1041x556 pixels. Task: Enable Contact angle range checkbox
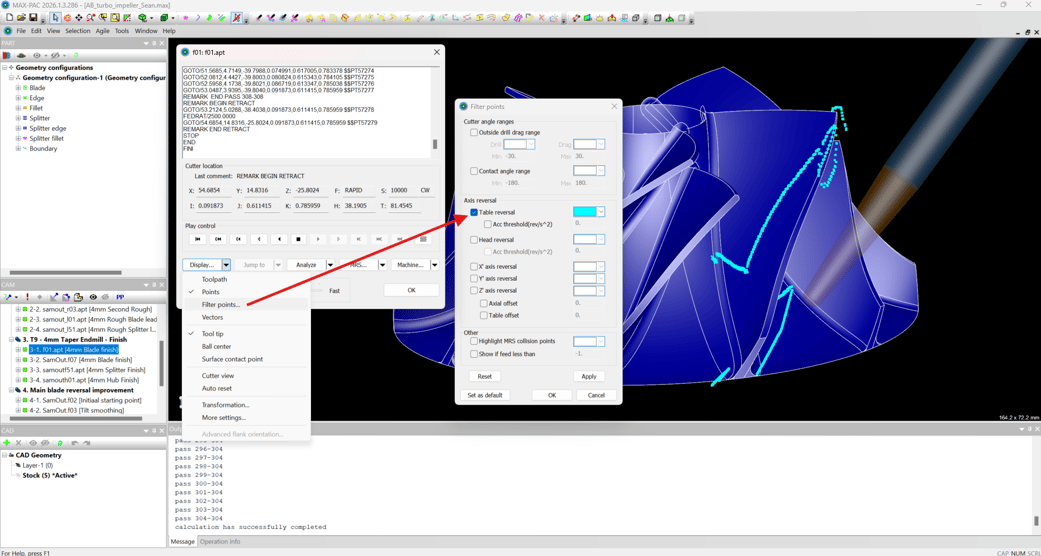point(474,171)
